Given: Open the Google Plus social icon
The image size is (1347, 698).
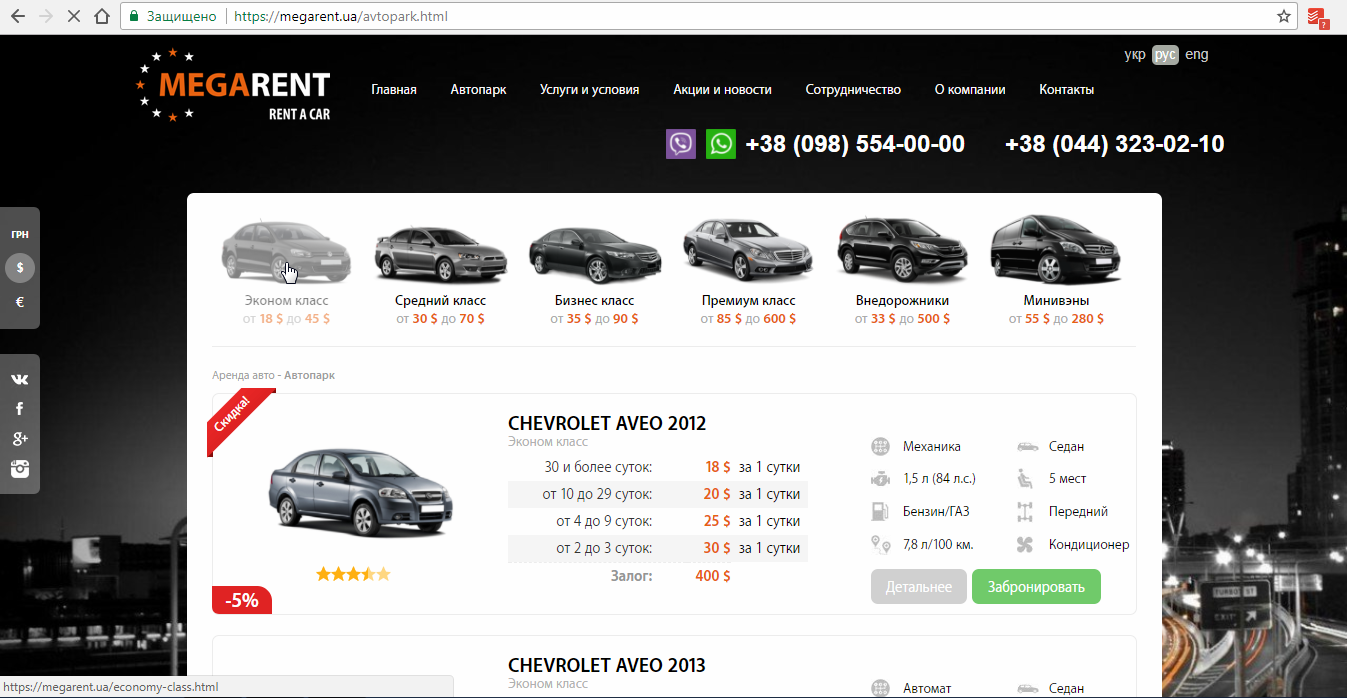Looking at the screenshot, I should 19,438.
